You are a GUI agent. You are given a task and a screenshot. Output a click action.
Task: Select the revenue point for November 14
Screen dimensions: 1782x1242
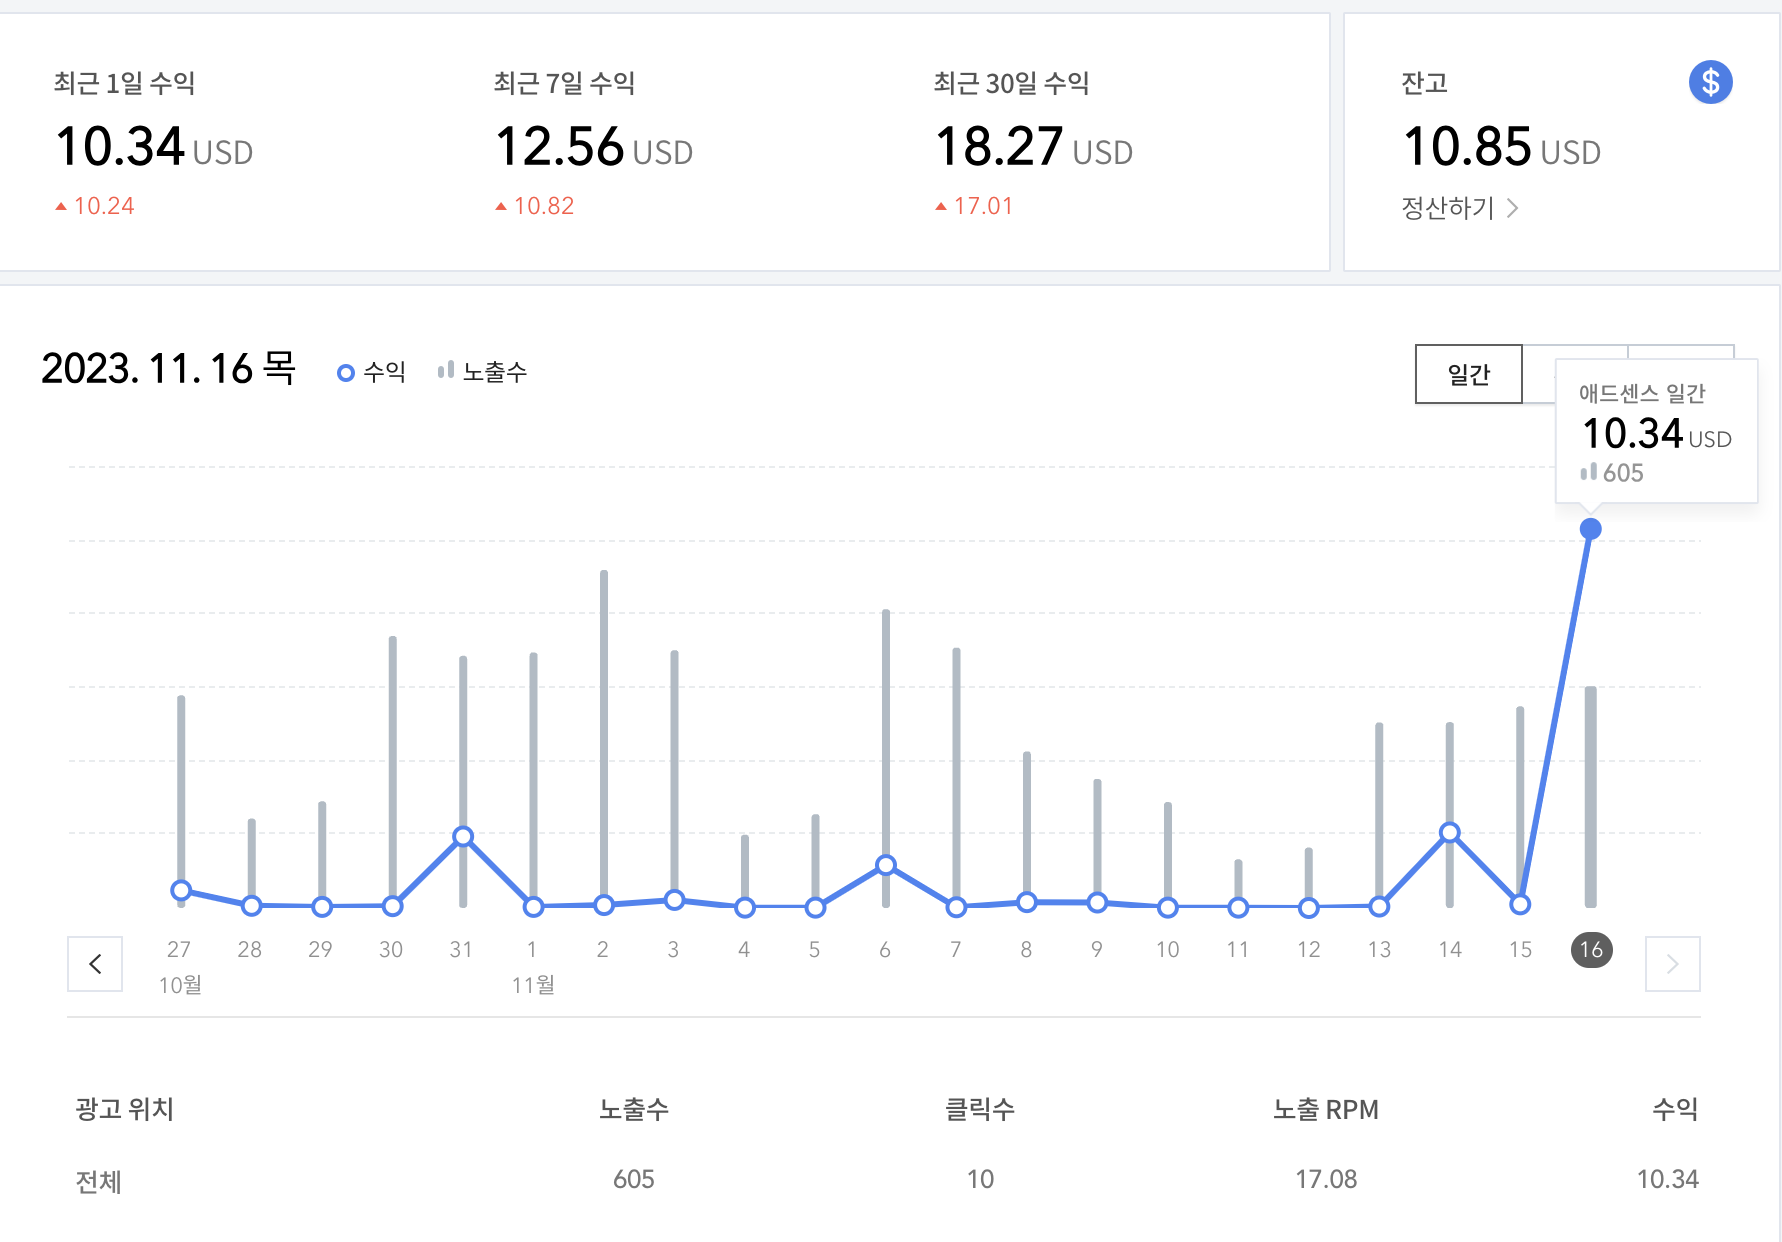1449,832
